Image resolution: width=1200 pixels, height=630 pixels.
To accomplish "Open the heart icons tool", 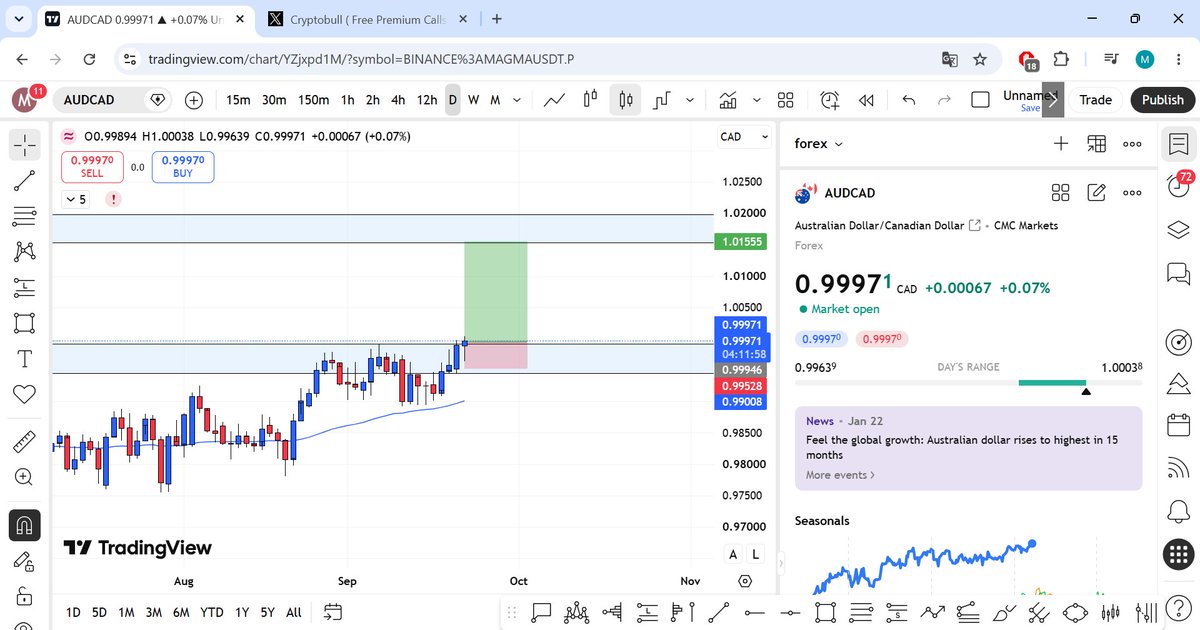I will point(25,394).
